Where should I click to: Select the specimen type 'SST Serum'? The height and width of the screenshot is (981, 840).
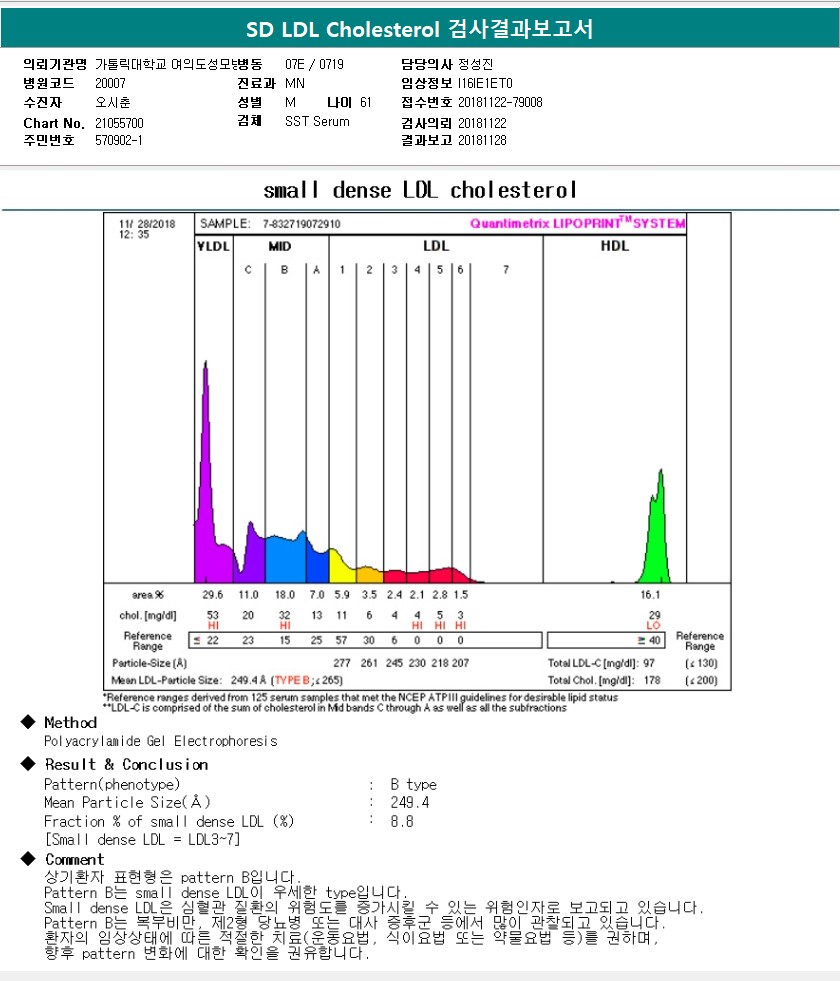point(317,121)
